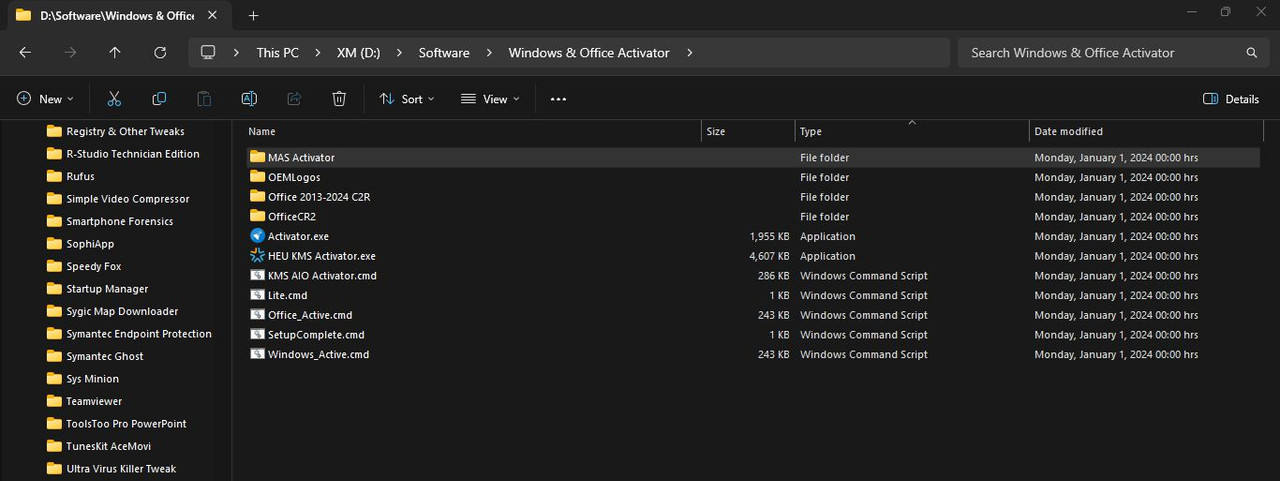Open Speedy Fox folder in sidebar

tap(85, 266)
